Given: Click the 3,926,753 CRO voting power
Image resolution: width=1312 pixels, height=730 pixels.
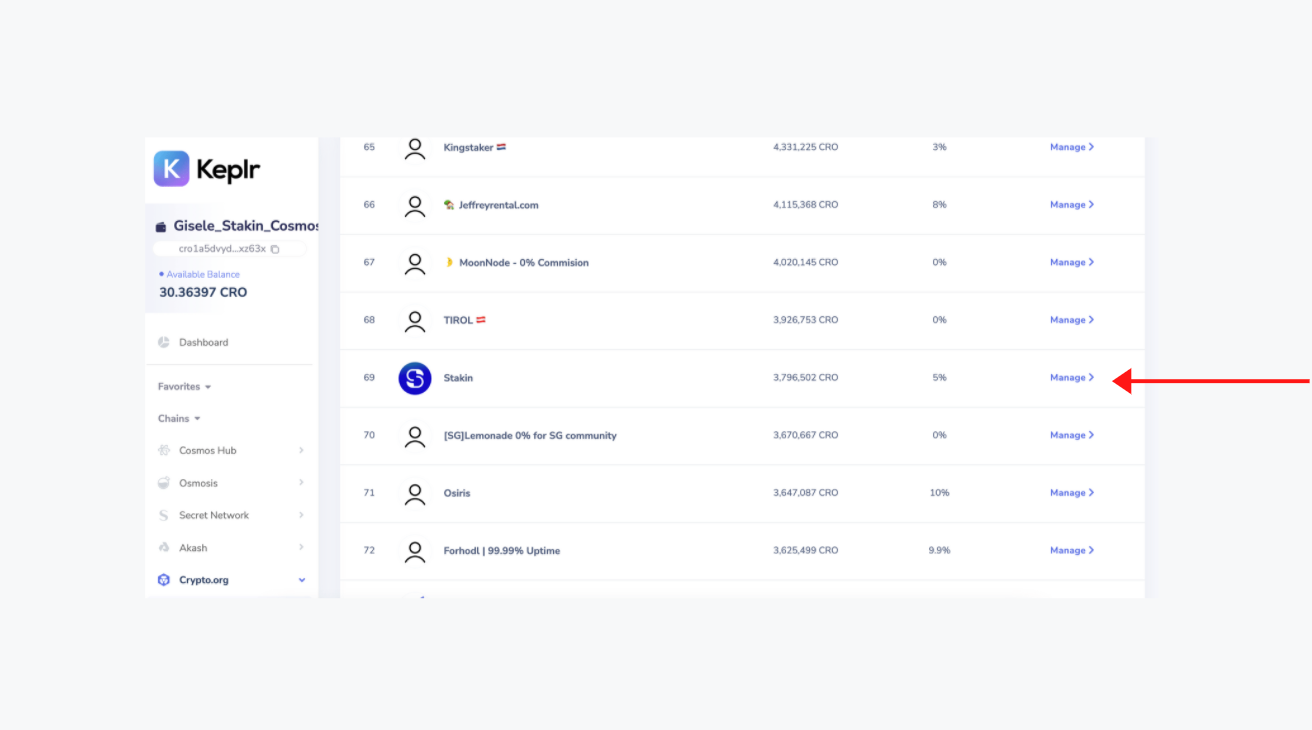Looking at the screenshot, I should [806, 320].
